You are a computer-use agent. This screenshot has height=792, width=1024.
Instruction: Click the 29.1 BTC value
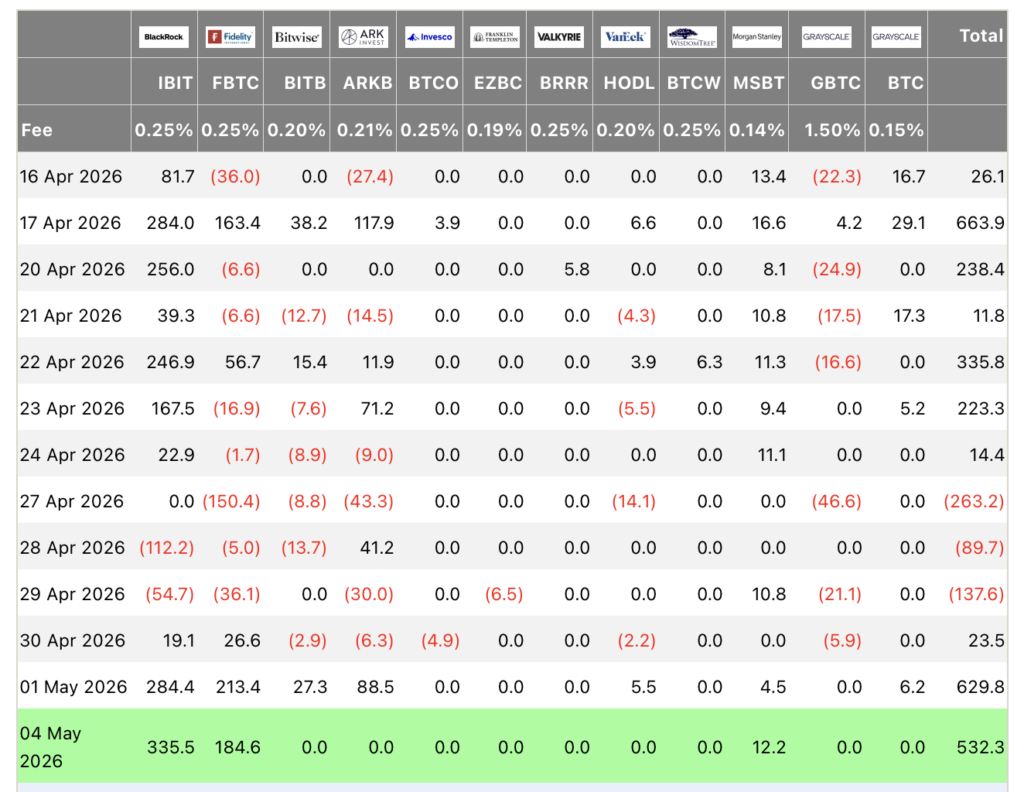tap(908, 223)
